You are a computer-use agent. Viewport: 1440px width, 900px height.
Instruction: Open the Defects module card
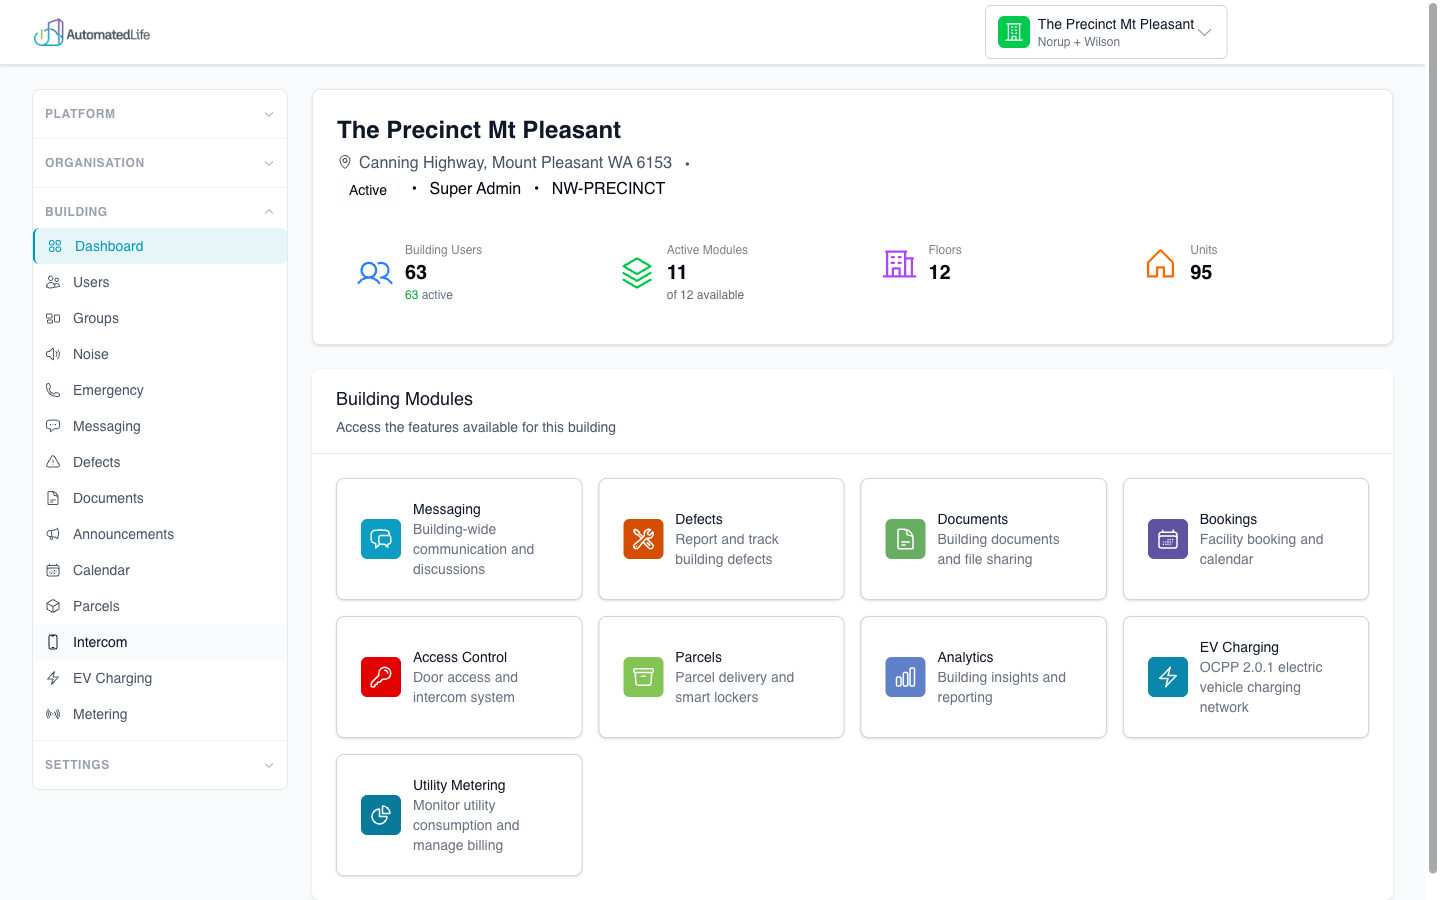tap(721, 539)
